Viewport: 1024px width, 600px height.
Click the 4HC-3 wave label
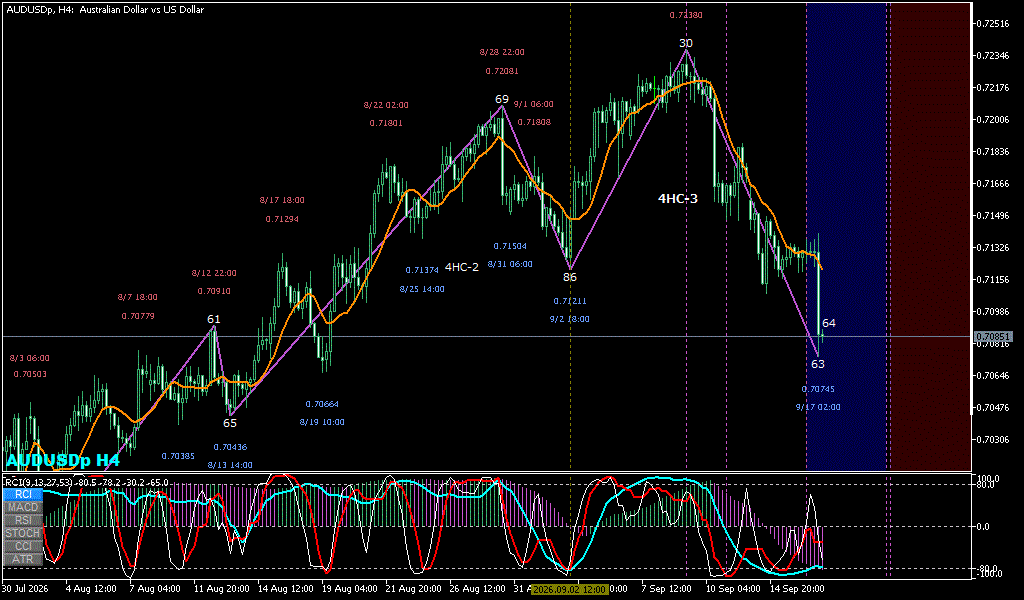point(678,198)
